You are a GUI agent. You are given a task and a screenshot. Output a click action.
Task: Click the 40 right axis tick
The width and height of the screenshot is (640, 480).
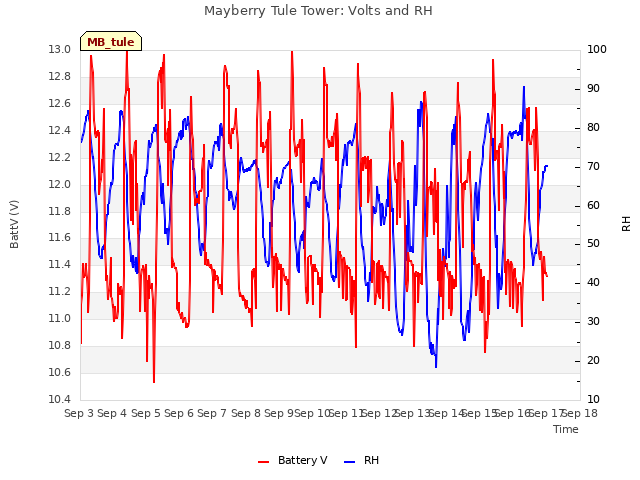tap(593, 282)
